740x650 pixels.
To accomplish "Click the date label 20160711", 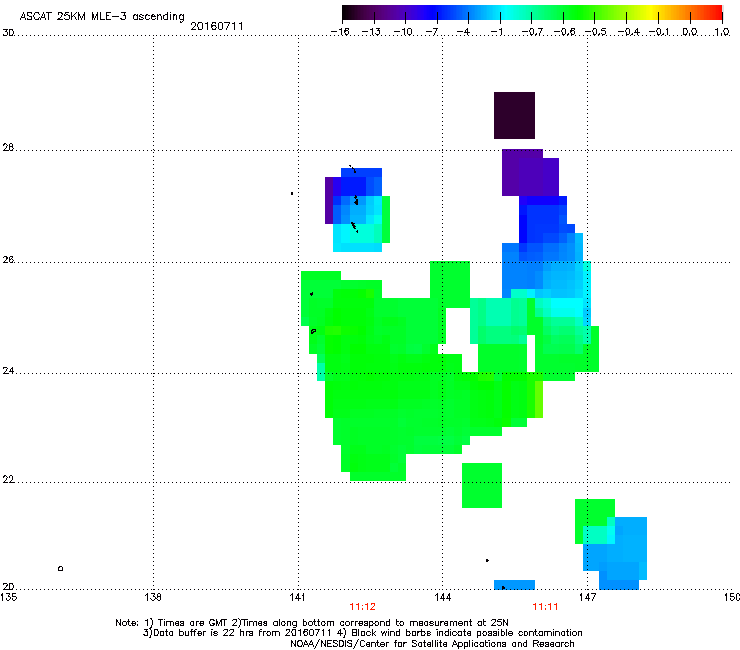I will (x=217, y=26).
